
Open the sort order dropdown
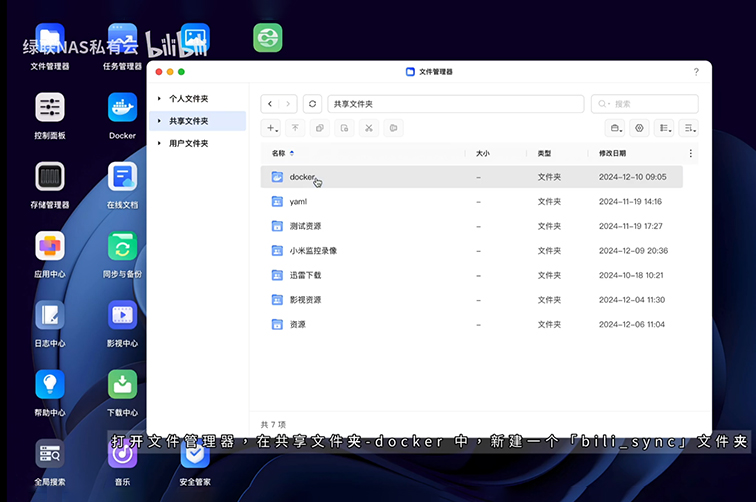click(689, 128)
